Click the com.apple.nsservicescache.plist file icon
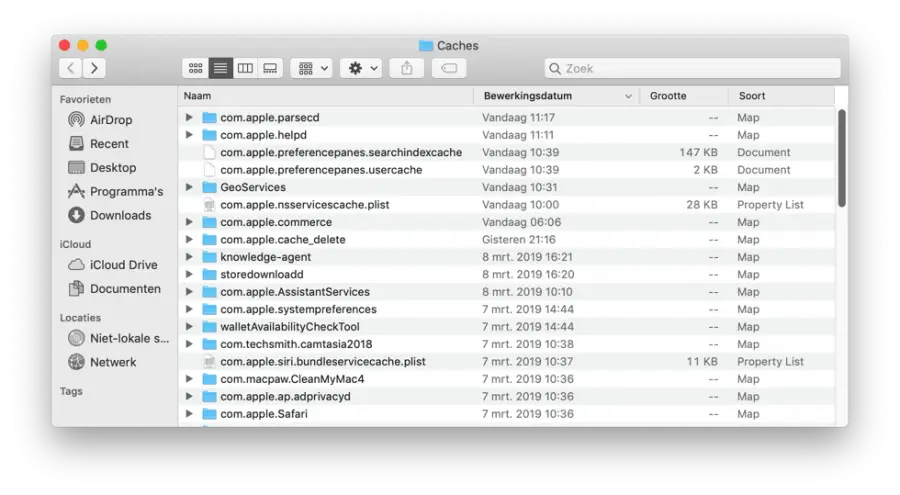The width and height of the screenshot is (900, 495). click(x=210, y=204)
